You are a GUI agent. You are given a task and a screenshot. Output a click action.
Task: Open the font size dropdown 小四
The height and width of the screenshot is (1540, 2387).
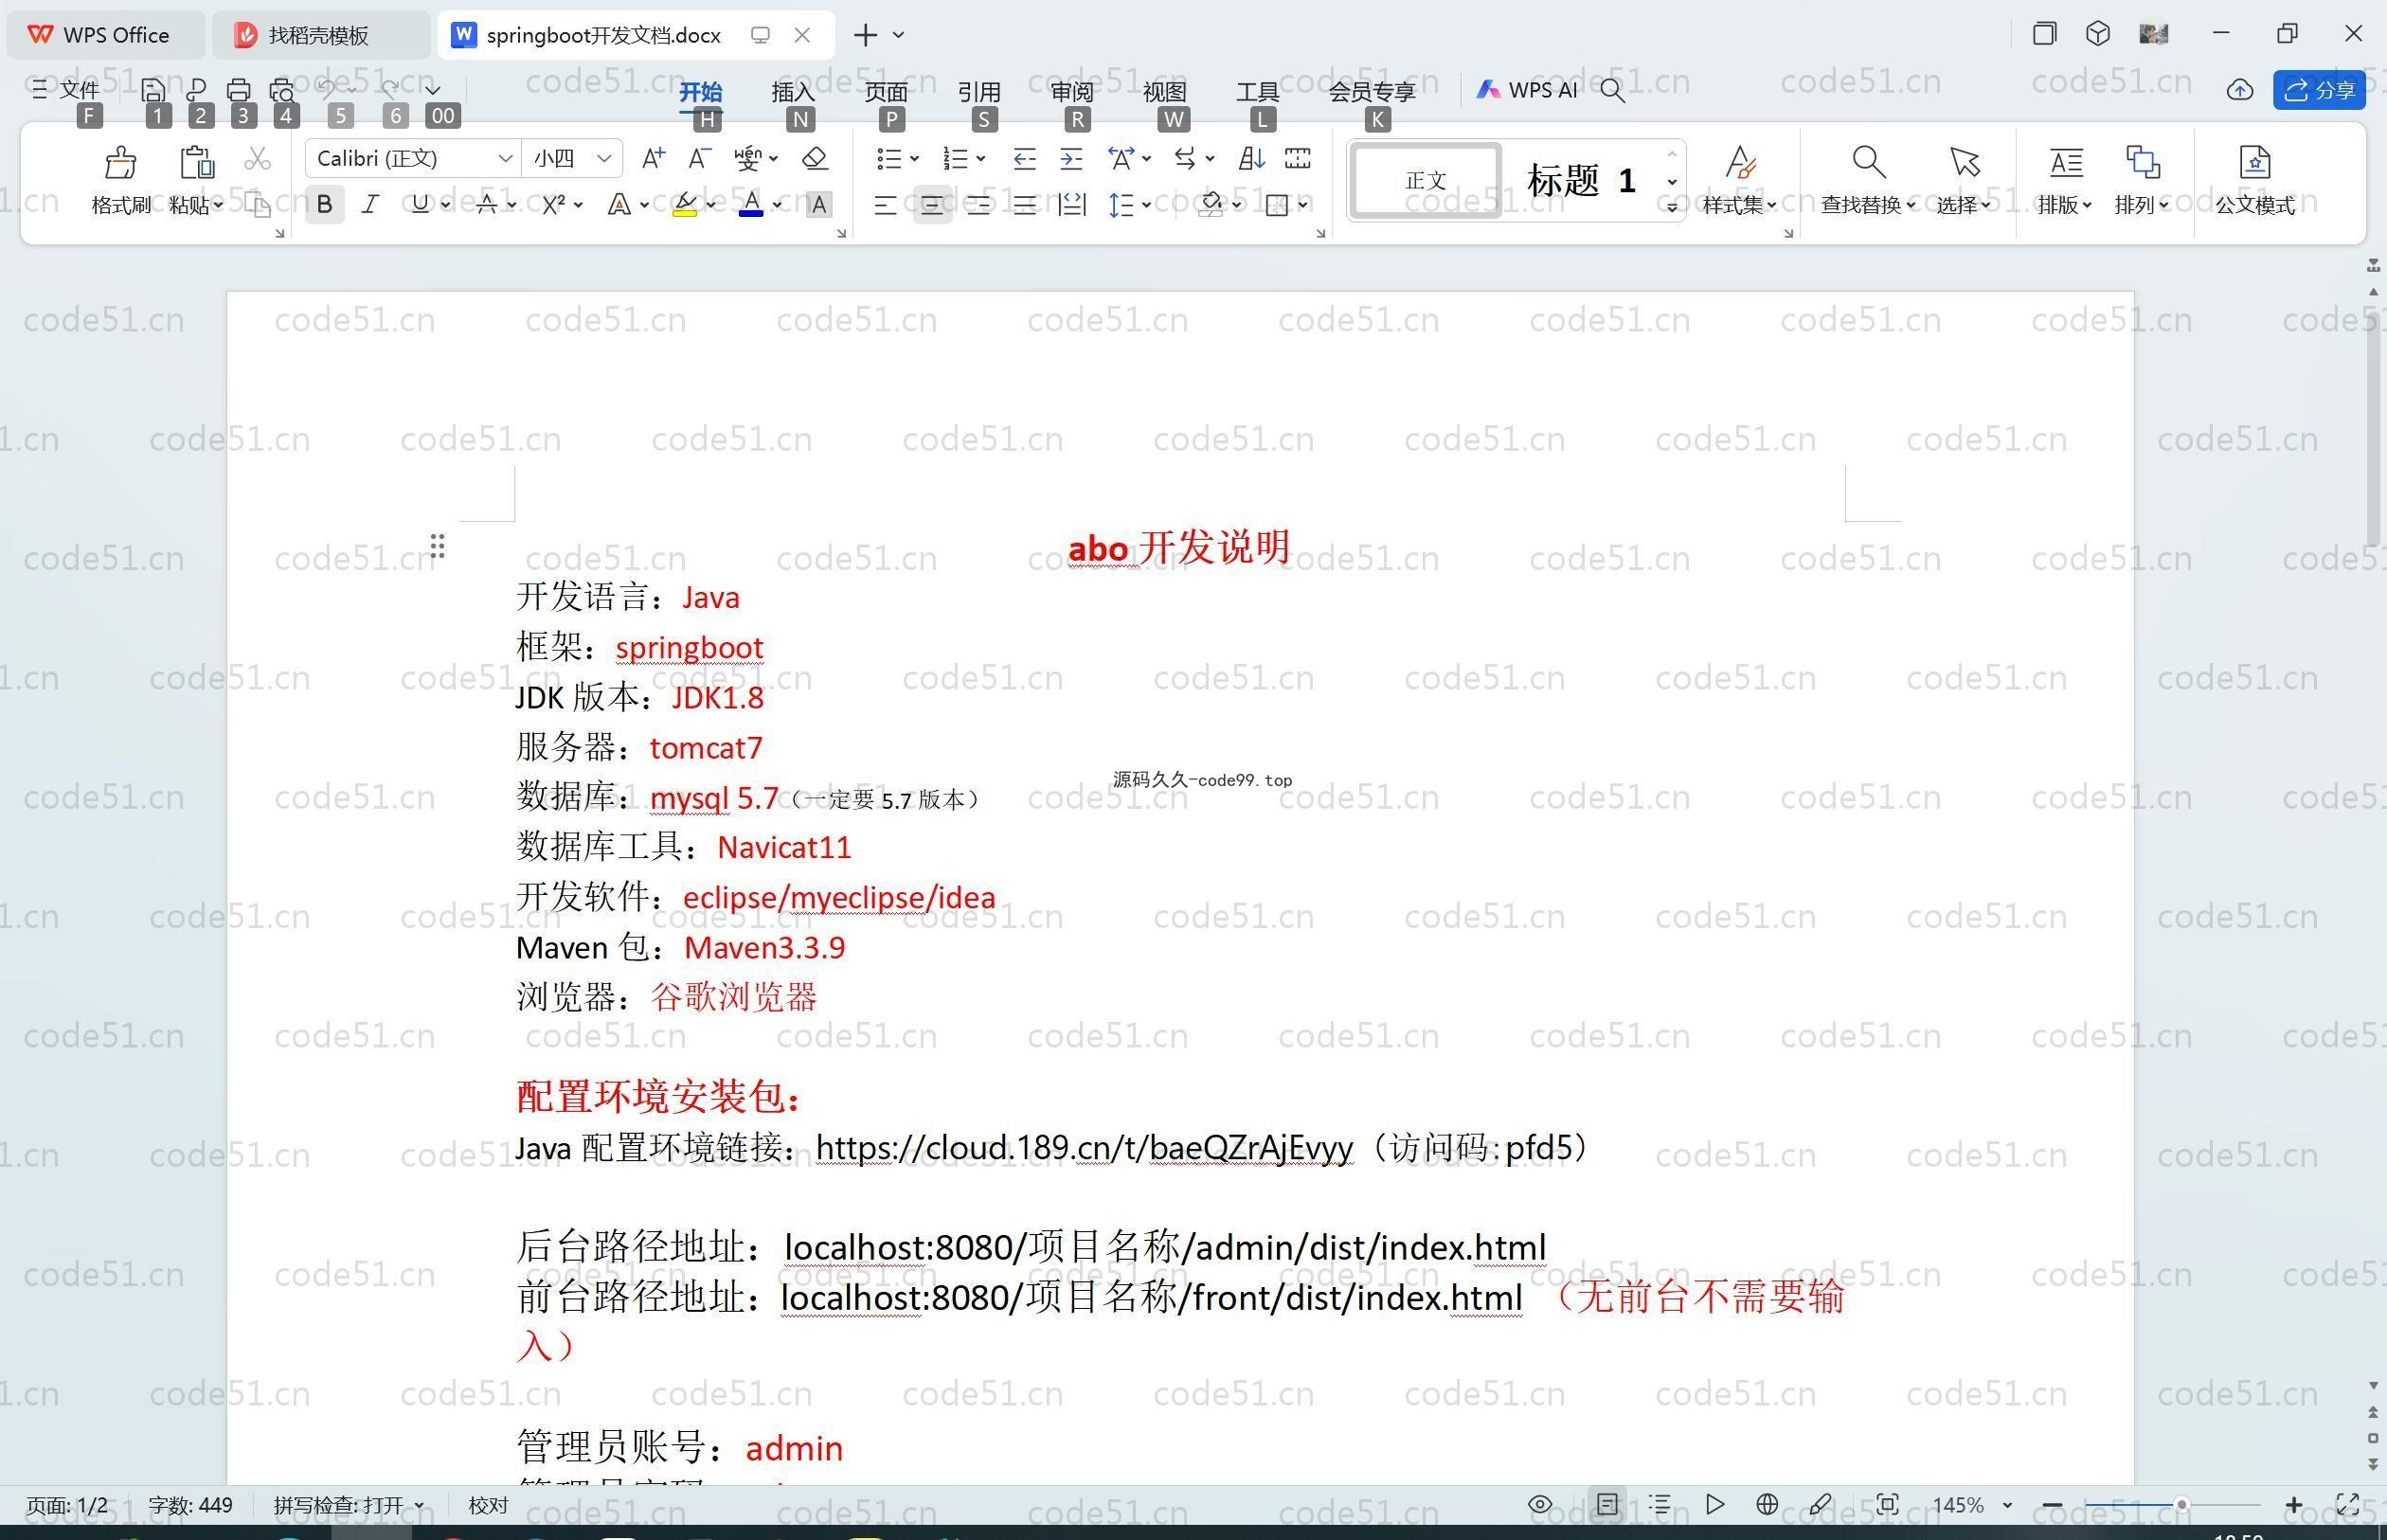click(x=603, y=158)
